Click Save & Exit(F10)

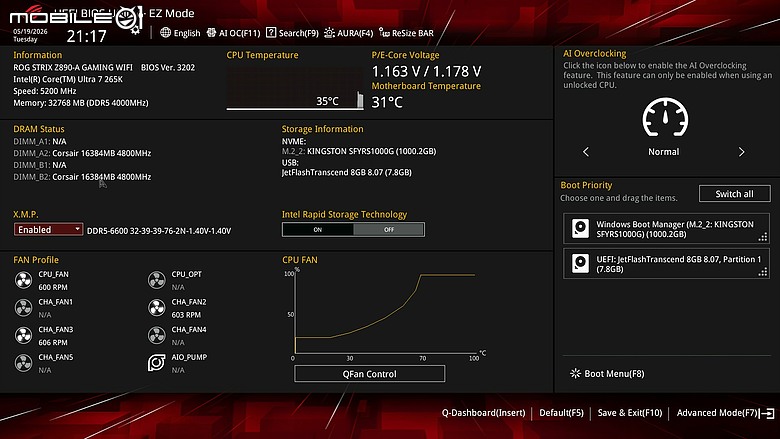pos(630,413)
